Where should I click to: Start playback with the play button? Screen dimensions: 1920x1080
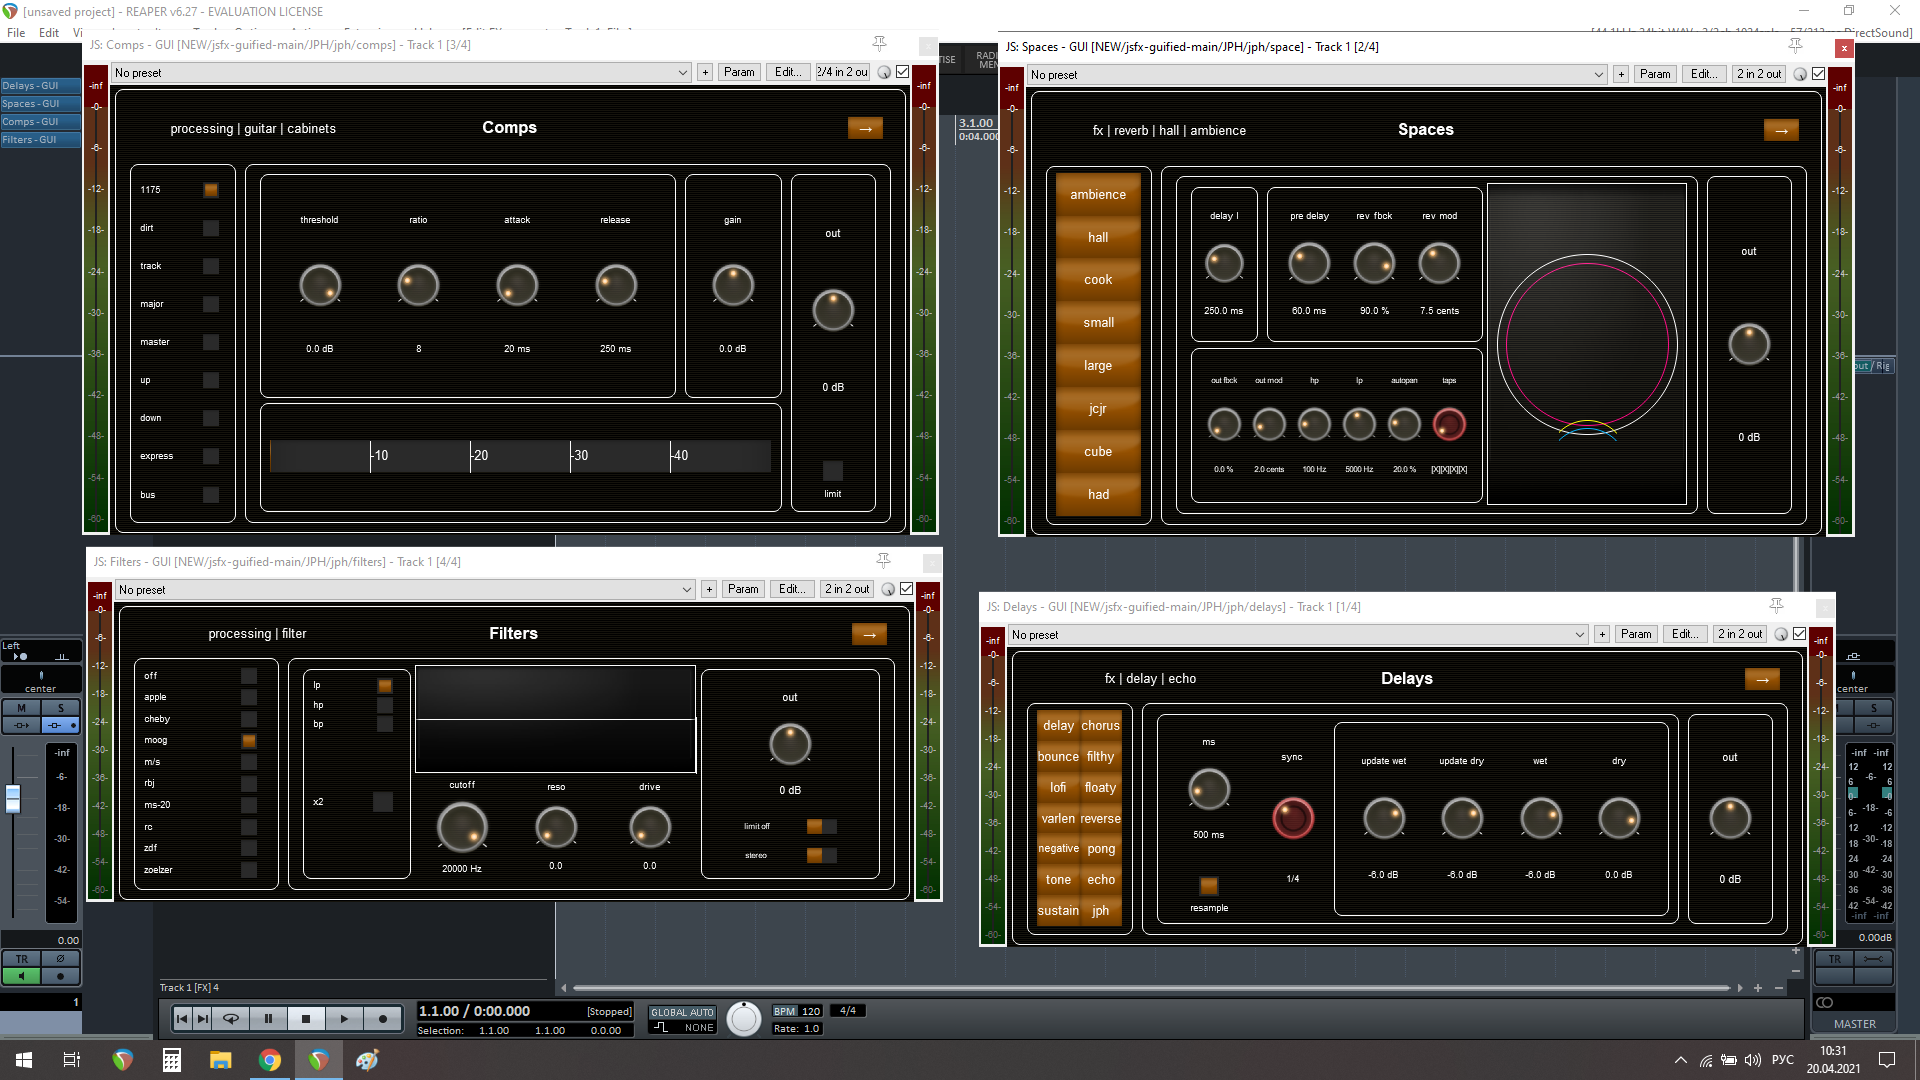click(x=344, y=1018)
